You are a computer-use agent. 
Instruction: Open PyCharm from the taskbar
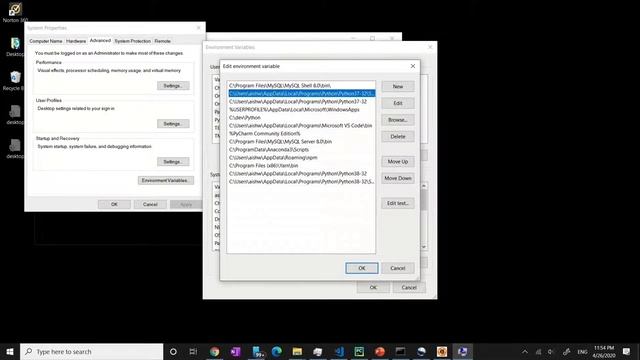(359, 351)
